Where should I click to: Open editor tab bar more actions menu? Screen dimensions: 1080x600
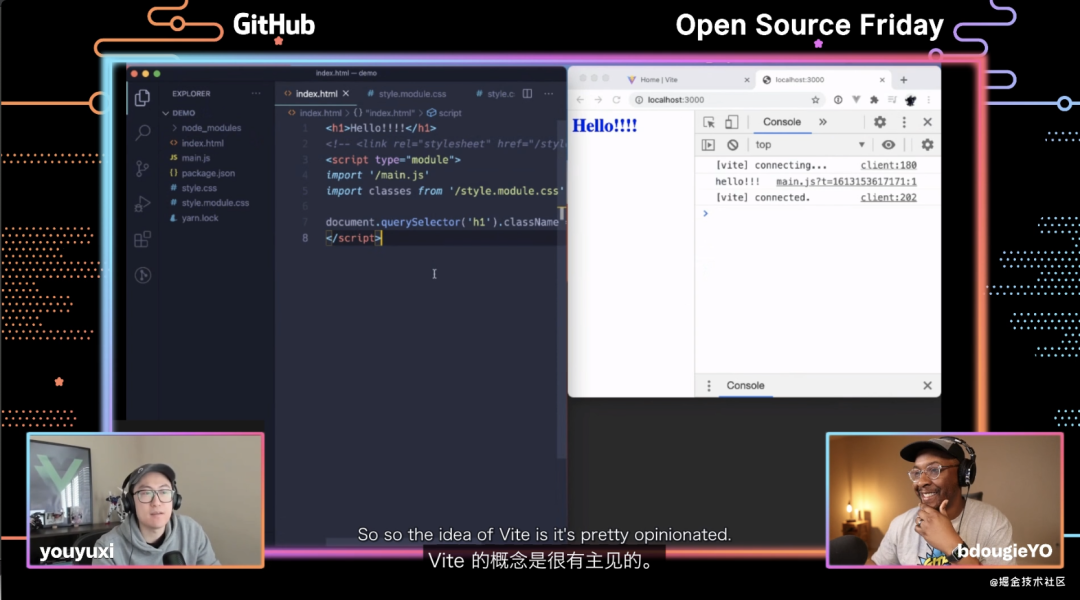click(x=548, y=93)
